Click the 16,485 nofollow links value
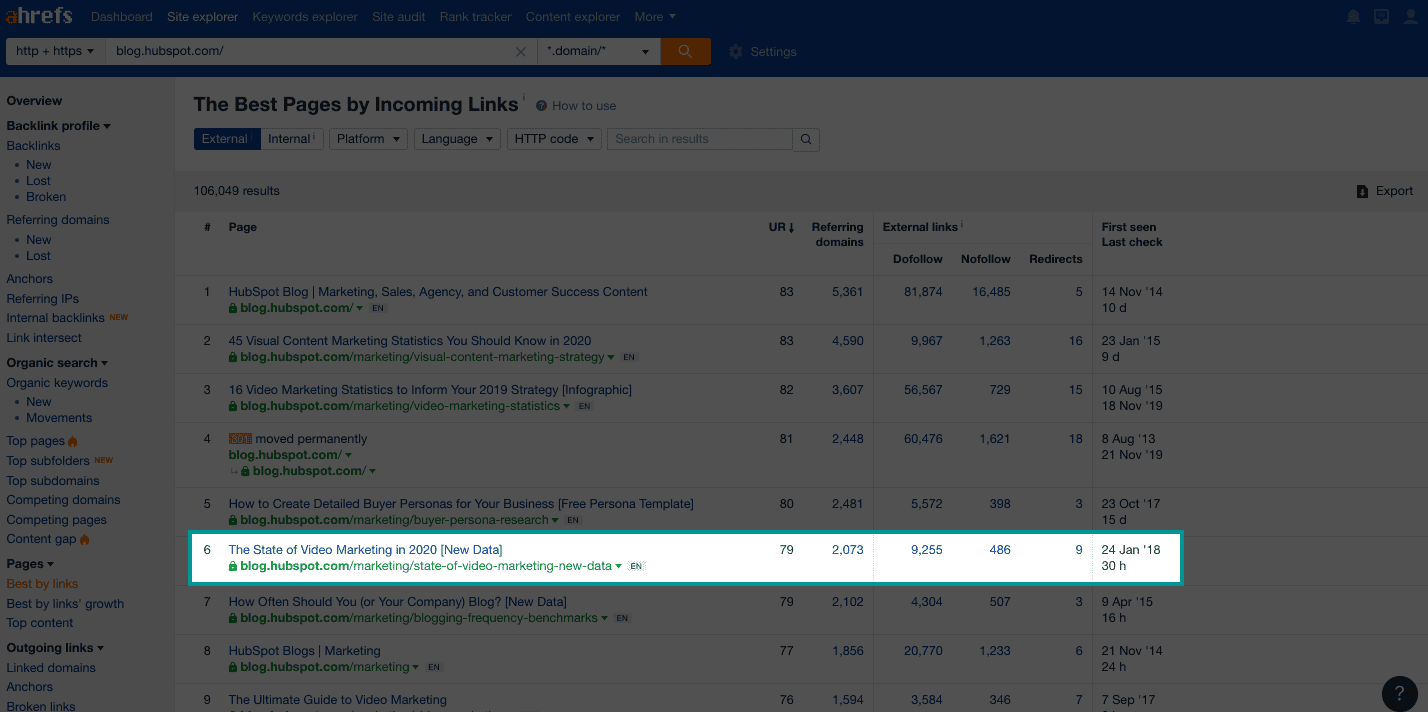The image size is (1428, 712). [991, 292]
